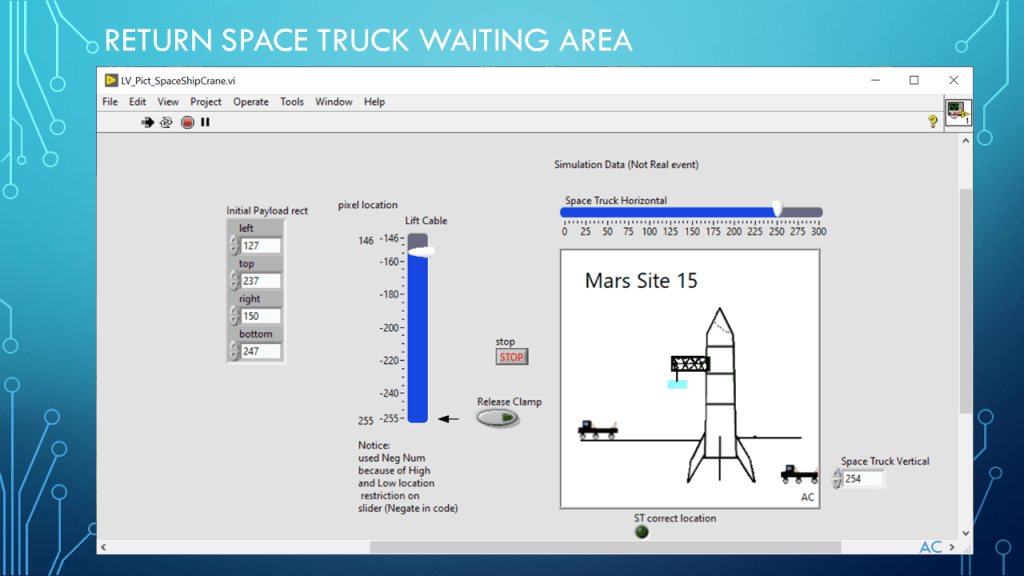This screenshot has height=576, width=1024.
Task: Open the Tools menu
Action: (292, 102)
